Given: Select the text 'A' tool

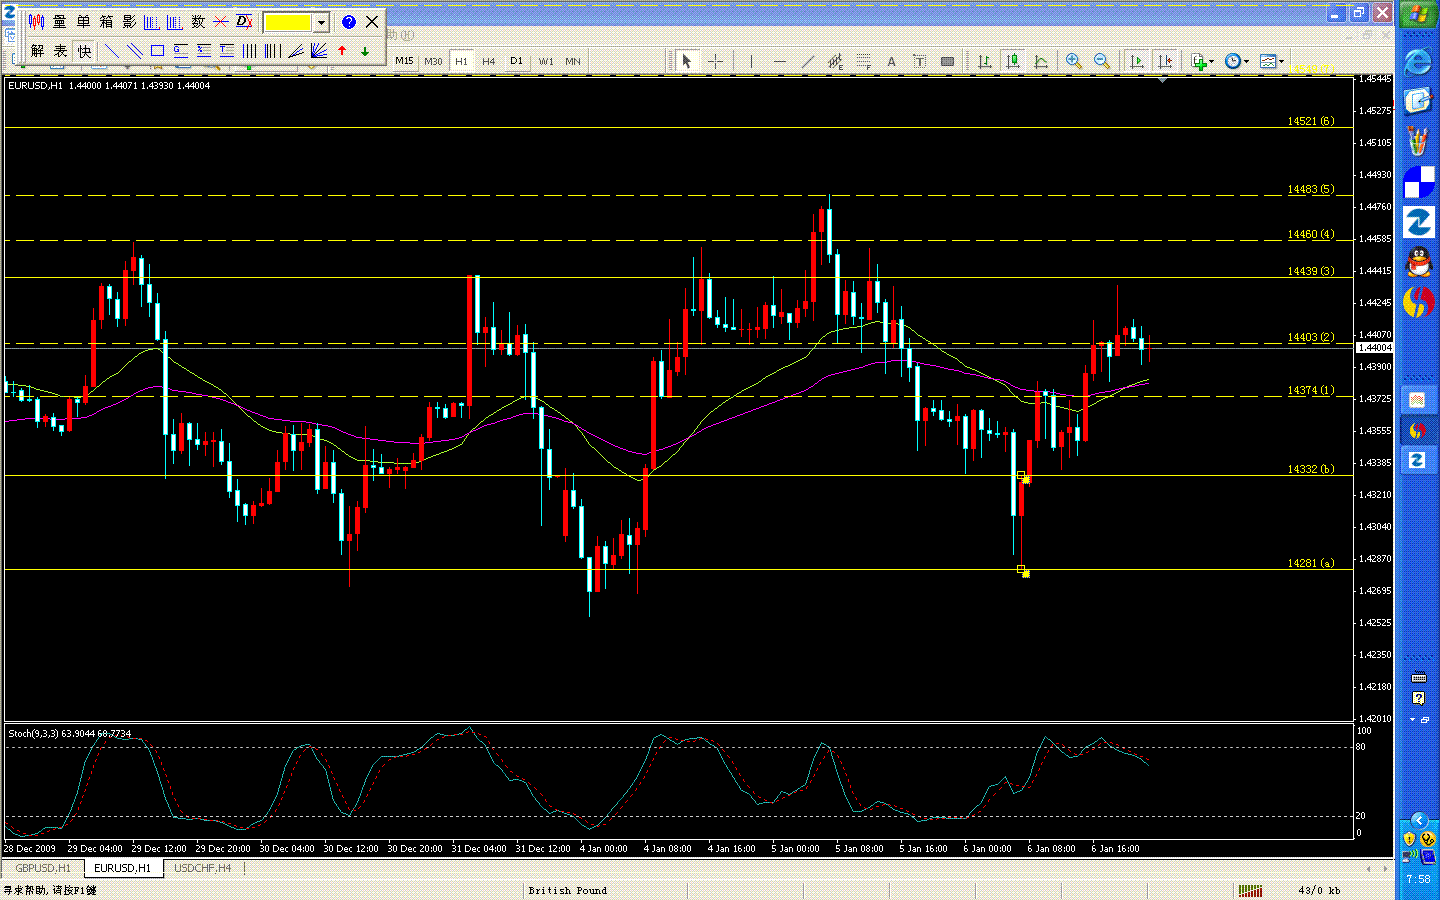Looking at the screenshot, I should point(891,61).
